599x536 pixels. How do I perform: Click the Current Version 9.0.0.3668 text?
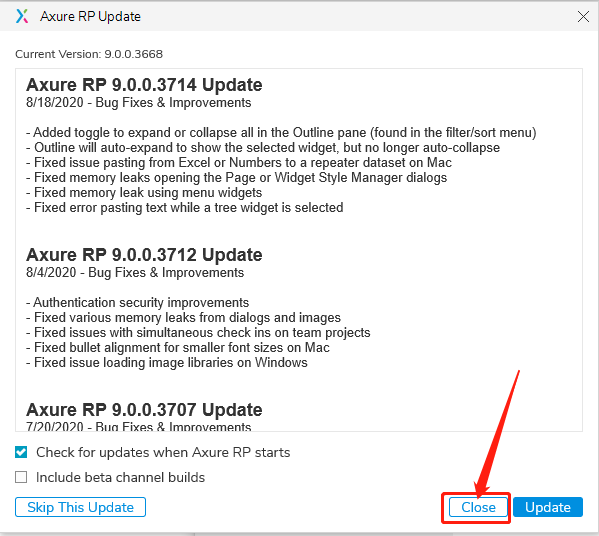pos(89,54)
